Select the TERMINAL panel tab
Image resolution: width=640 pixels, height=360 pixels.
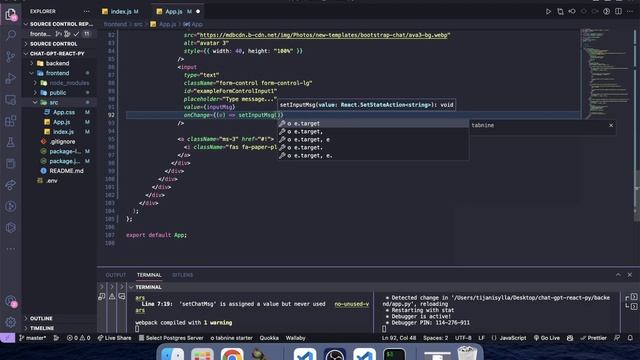(x=149, y=275)
